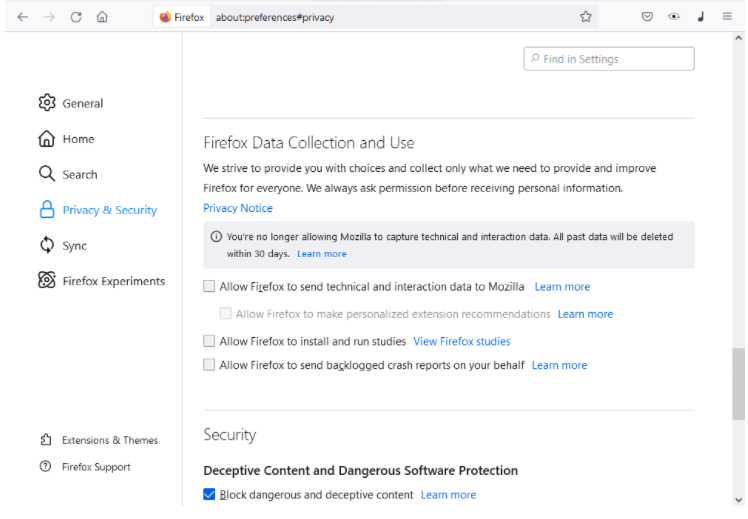This screenshot has height=519, width=748.
Task: Click the Security section heading
Action: [229, 435]
